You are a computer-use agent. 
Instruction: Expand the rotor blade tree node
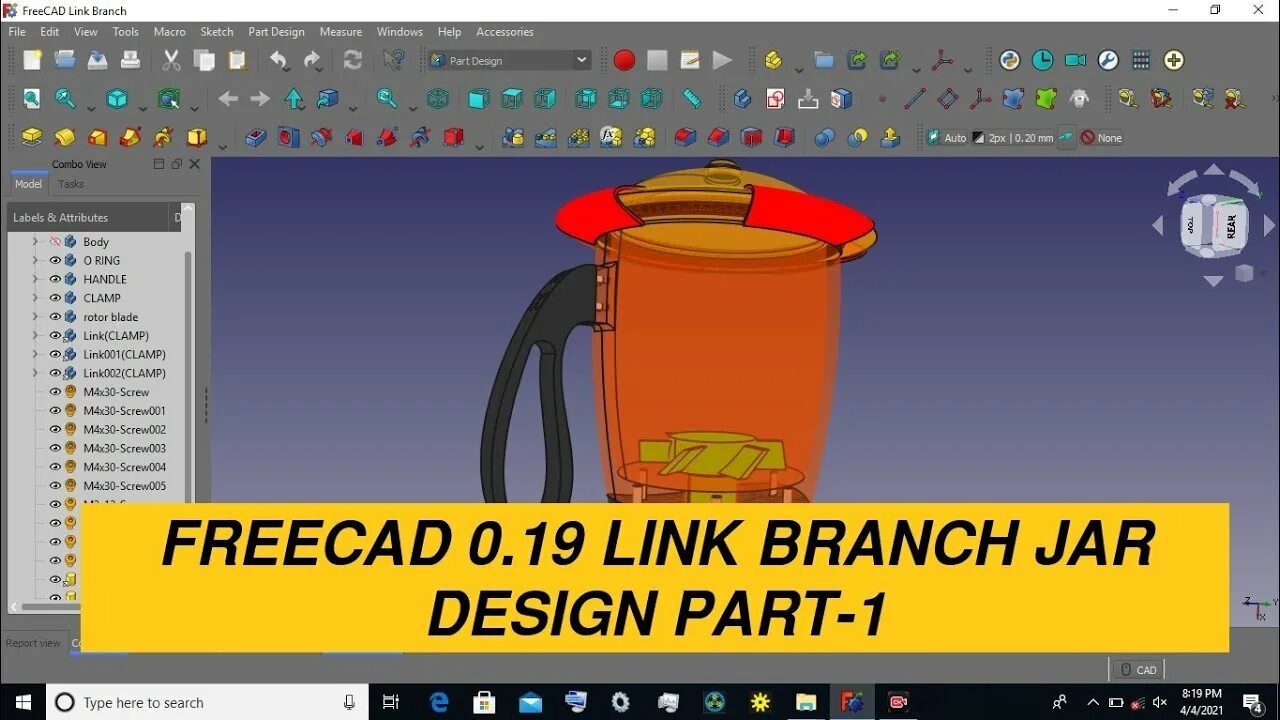pos(35,317)
